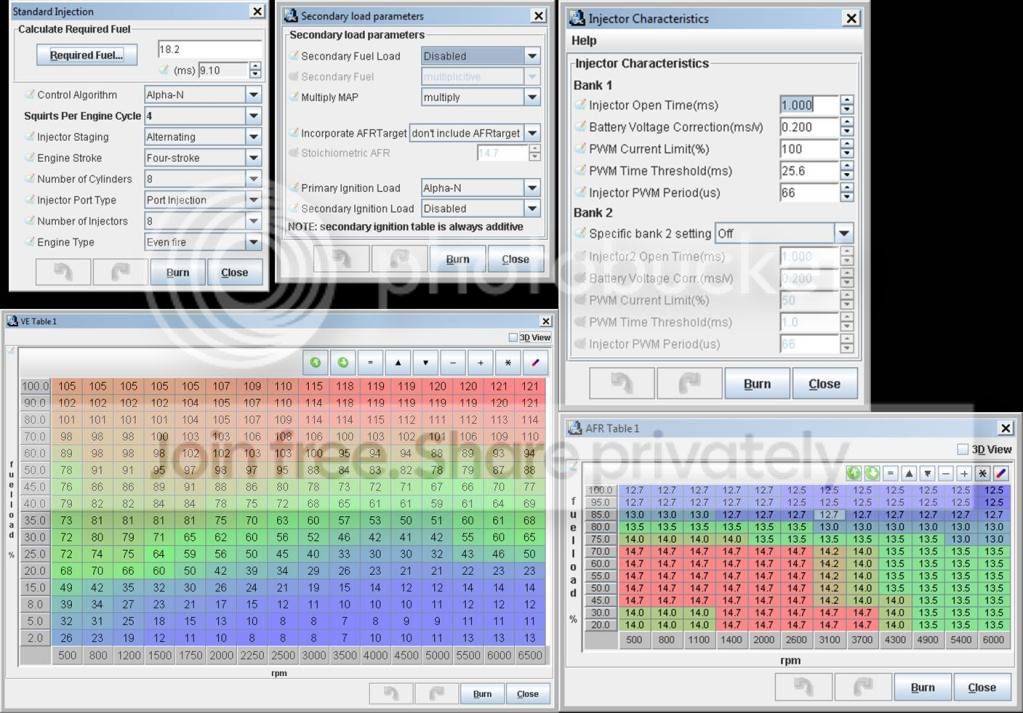1023x713 pixels.
Task: Click the up-triangle increase icon in VE Table 1
Action: pyautogui.click(x=398, y=363)
